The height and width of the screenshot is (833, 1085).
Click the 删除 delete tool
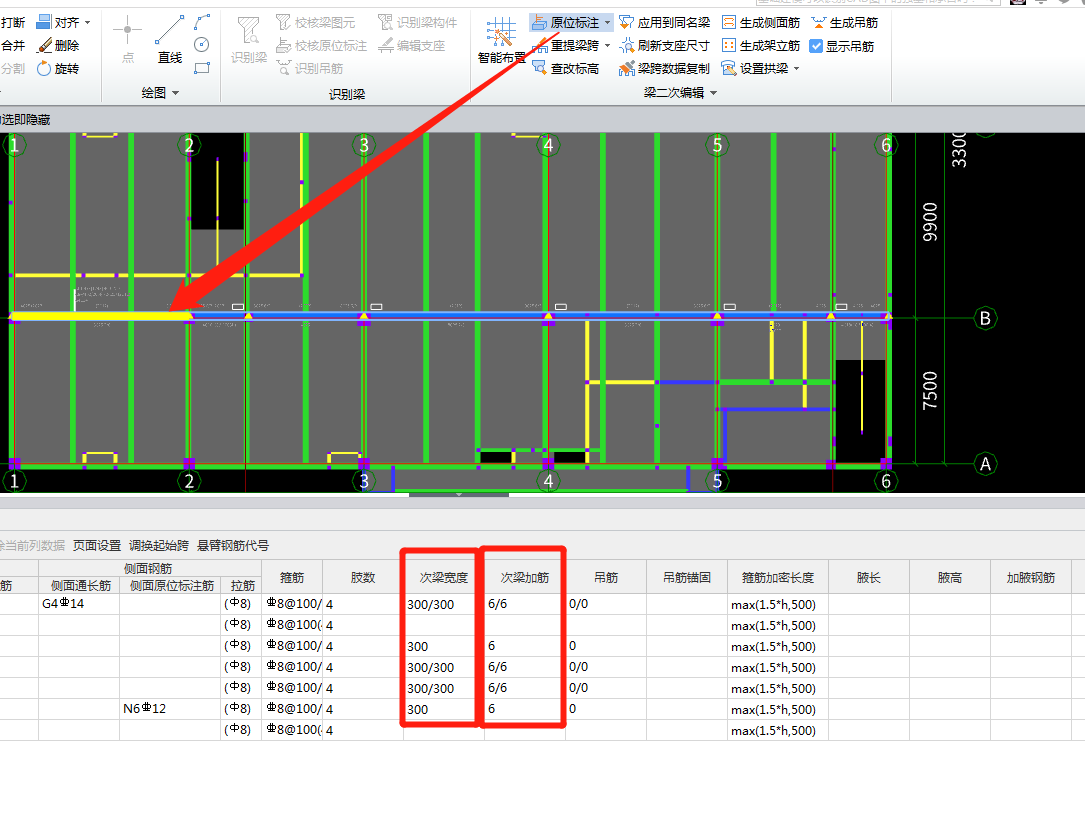pos(58,46)
